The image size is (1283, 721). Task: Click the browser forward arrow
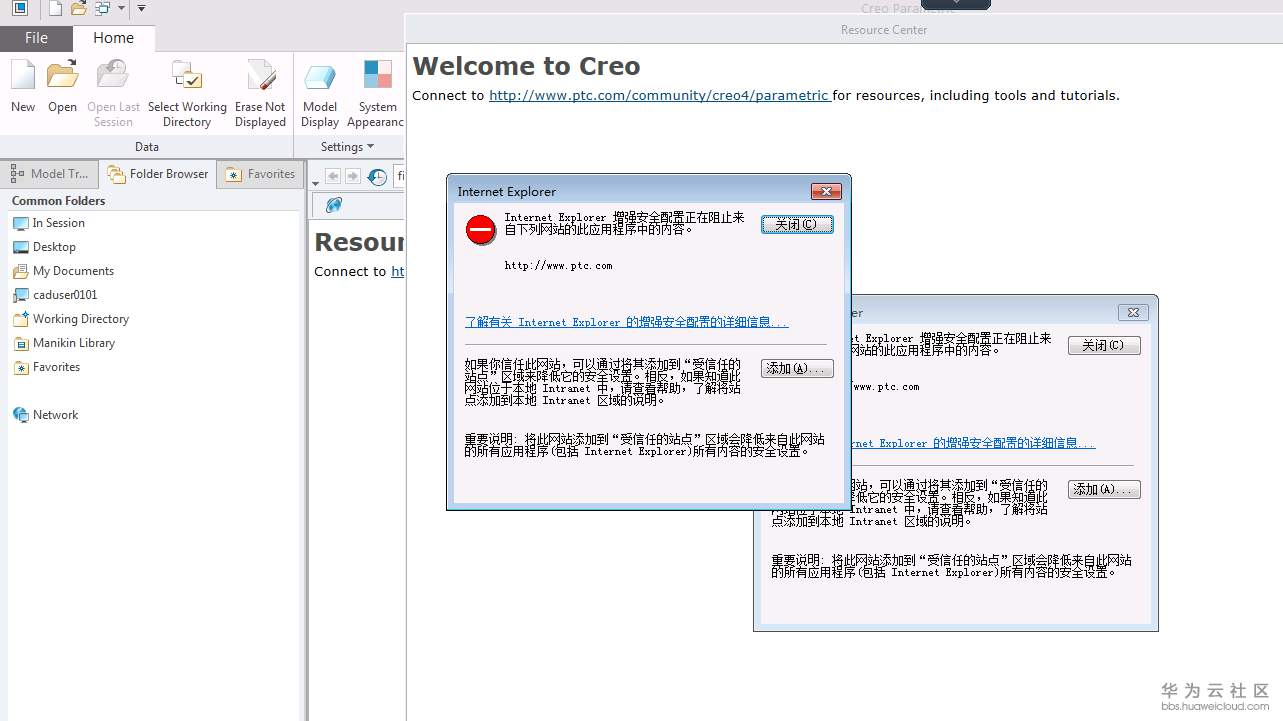352,176
